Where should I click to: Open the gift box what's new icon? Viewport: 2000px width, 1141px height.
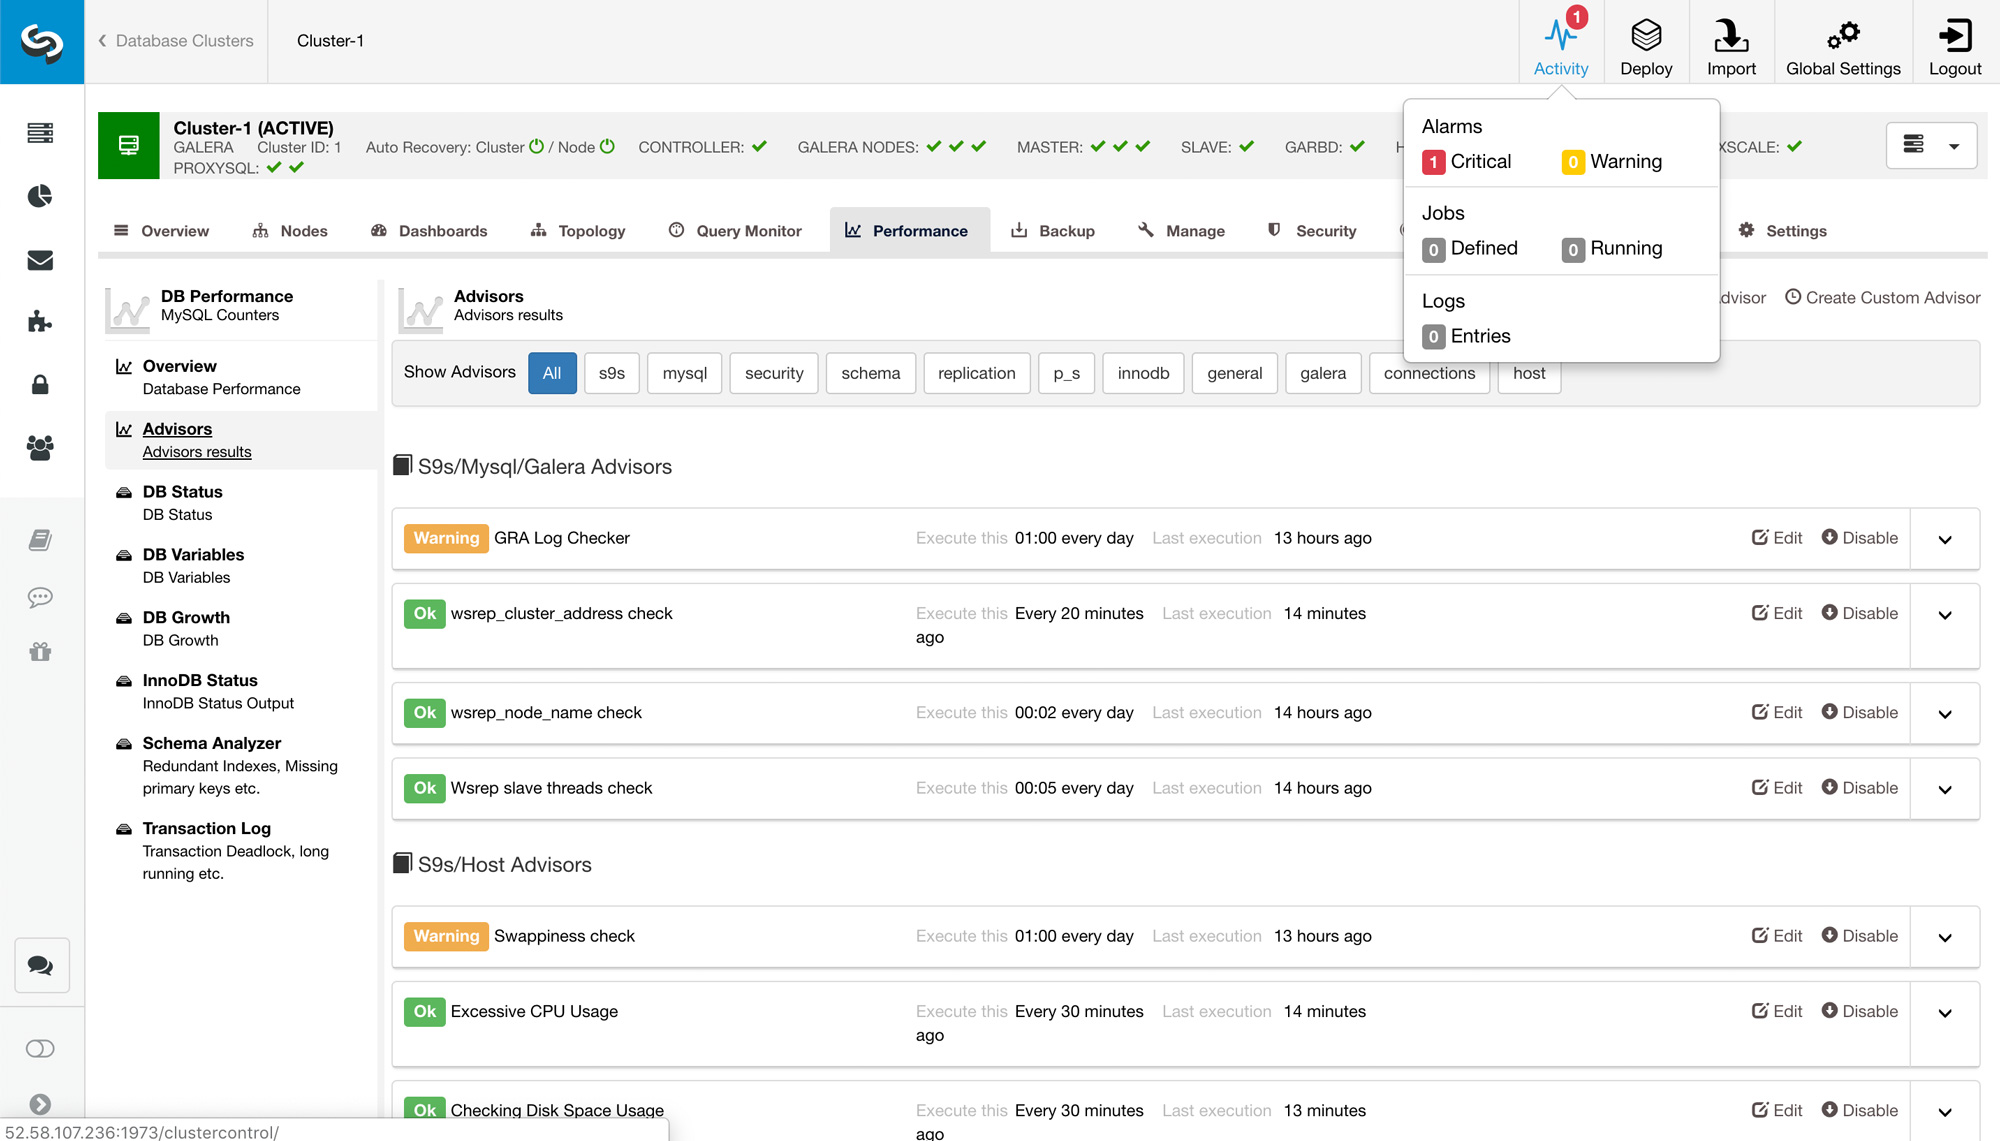pyautogui.click(x=40, y=652)
